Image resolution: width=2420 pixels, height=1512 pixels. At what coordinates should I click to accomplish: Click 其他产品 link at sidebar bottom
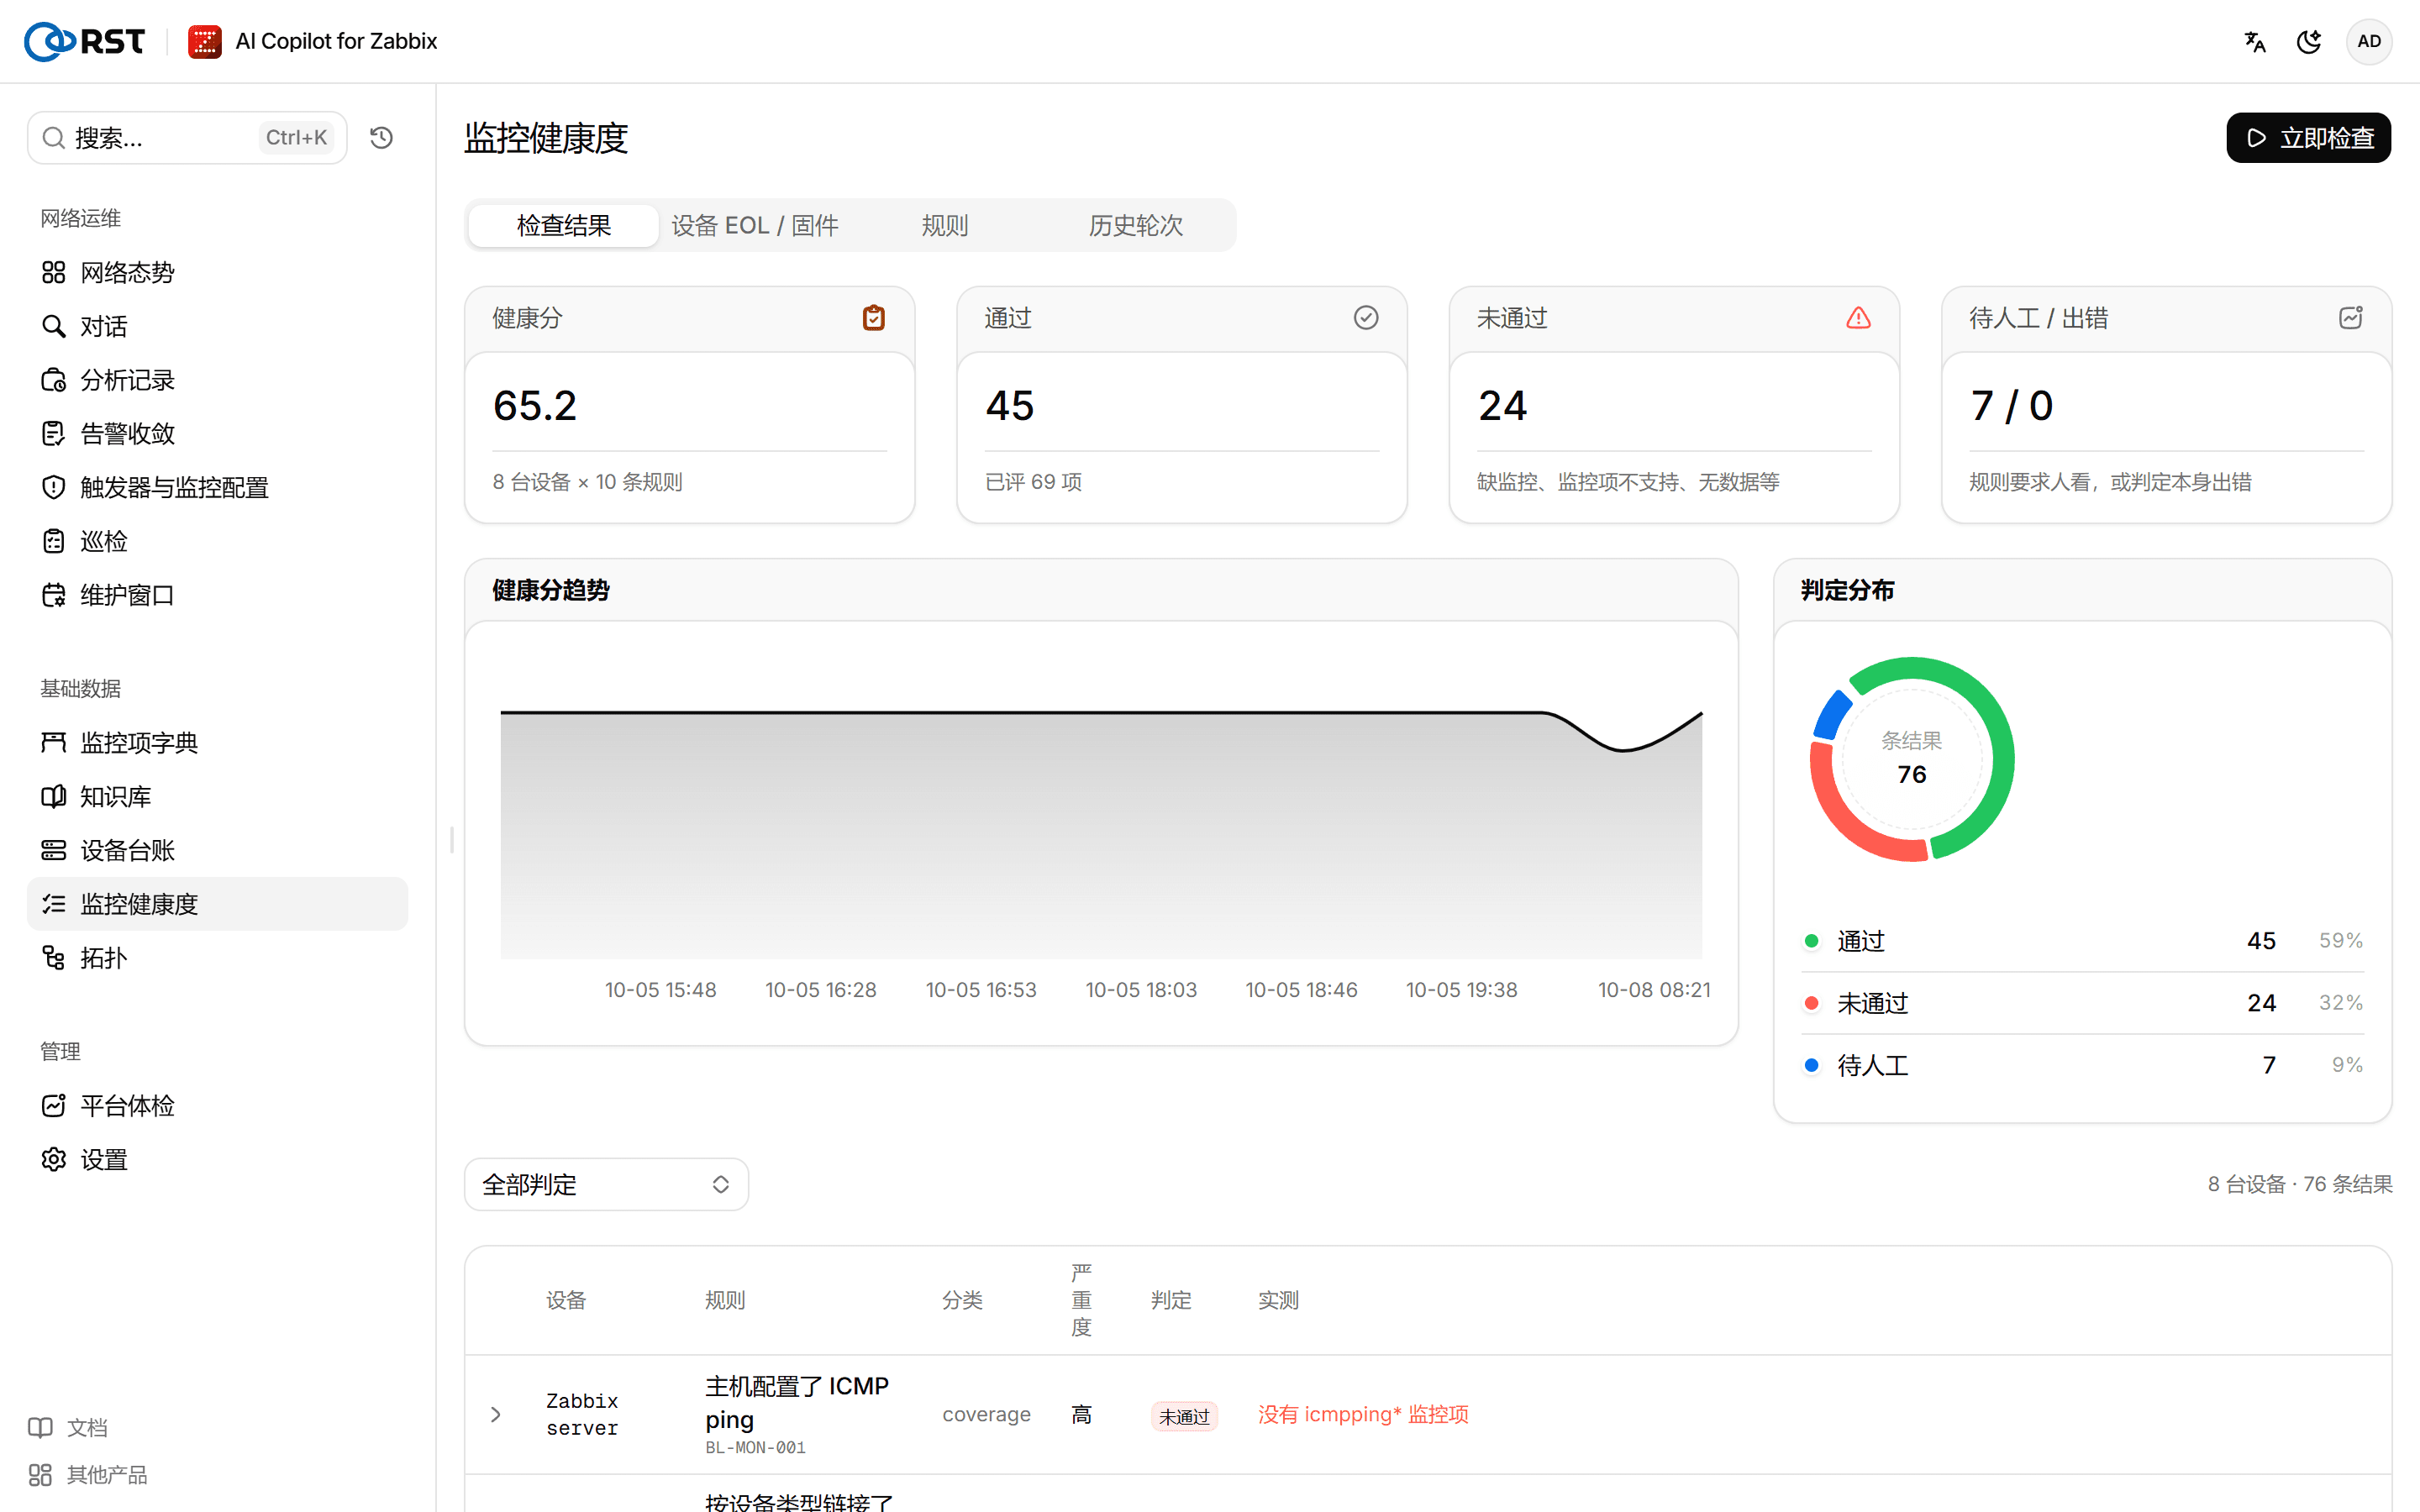[88, 1474]
